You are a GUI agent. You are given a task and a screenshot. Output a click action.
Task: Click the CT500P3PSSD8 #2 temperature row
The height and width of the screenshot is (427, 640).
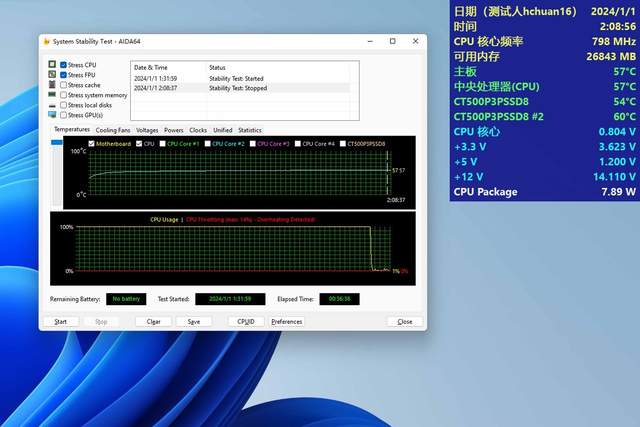click(544, 117)
